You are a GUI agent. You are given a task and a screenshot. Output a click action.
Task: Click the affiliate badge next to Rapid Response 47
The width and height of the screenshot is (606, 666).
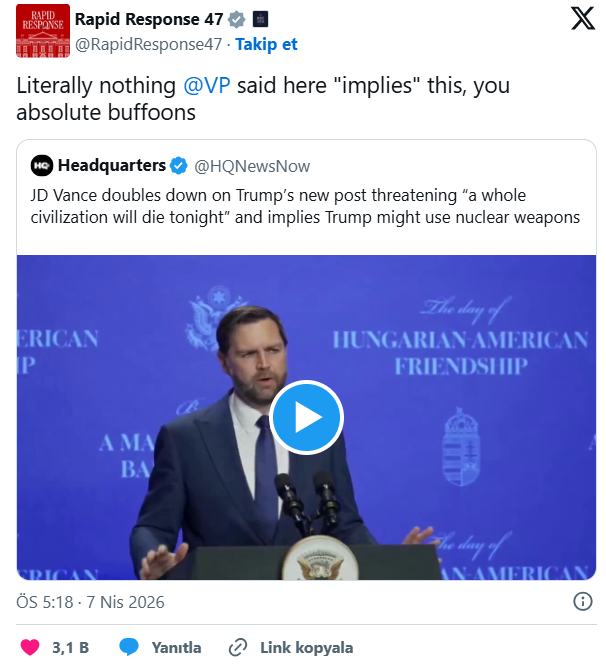click(x=260, y=19)
